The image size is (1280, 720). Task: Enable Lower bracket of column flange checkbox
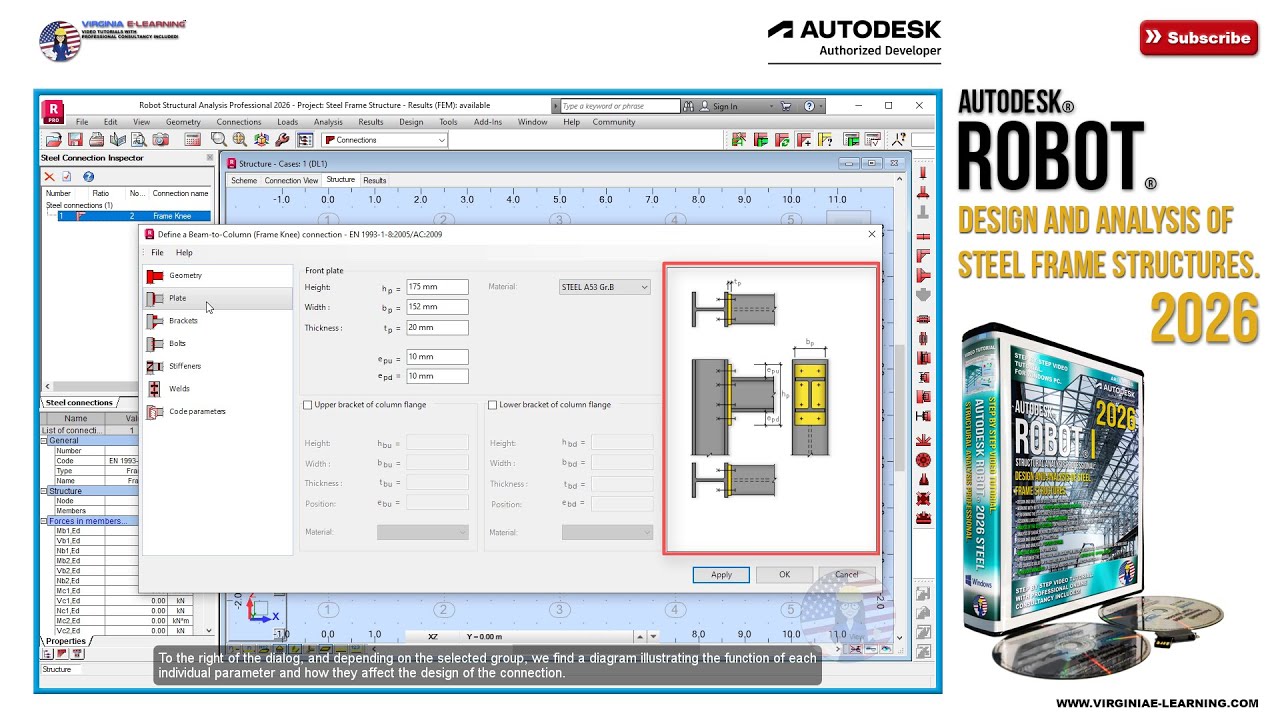[492, 405]
